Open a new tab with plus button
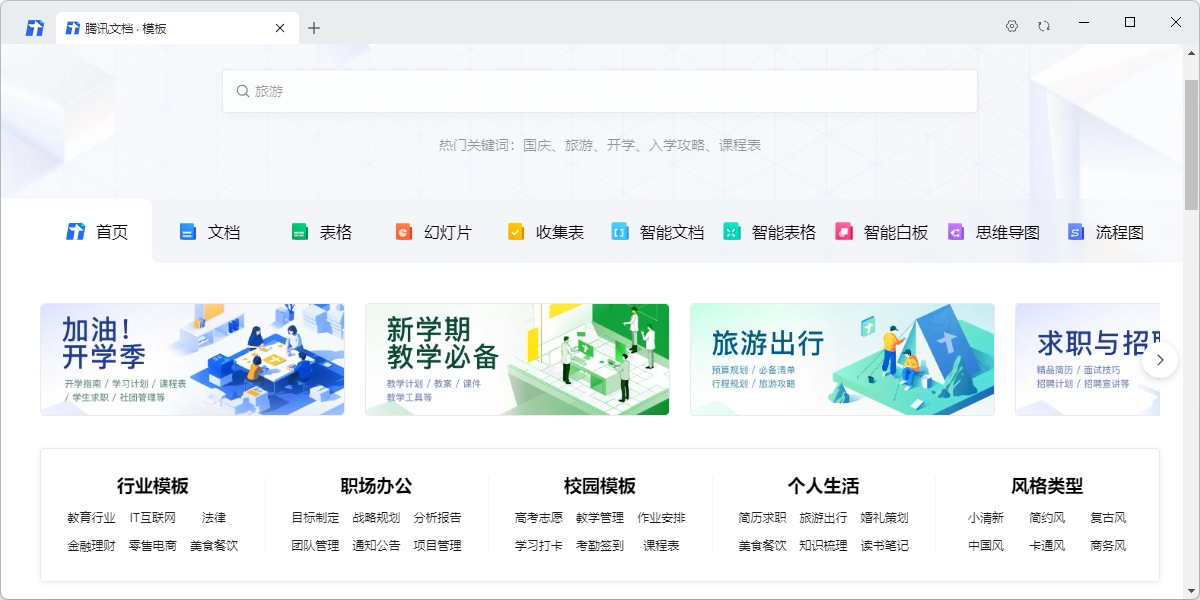This screenshot has height=600, width=1200. [x=314, y=28]
